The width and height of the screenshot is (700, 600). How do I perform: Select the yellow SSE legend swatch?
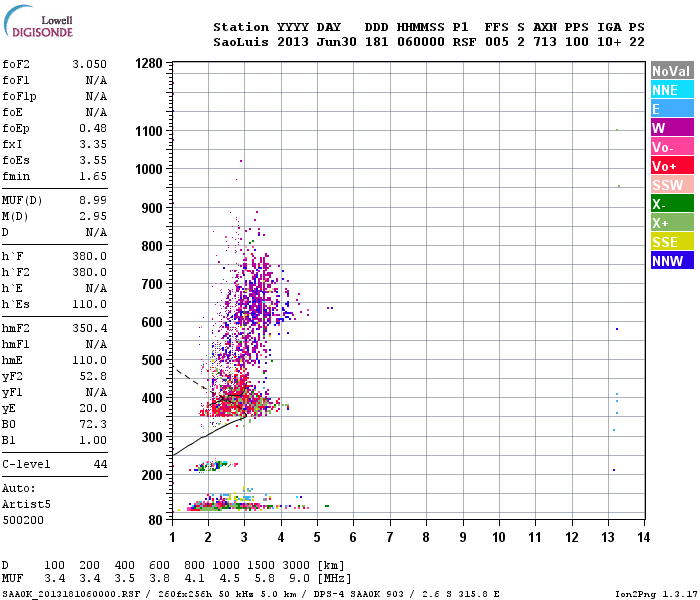tap(672, 242)
